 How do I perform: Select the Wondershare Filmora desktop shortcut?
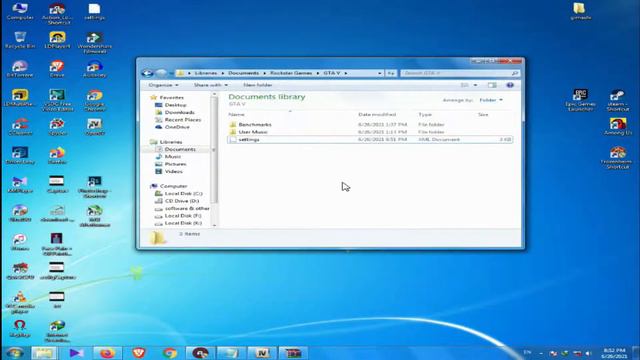(94, 42)
